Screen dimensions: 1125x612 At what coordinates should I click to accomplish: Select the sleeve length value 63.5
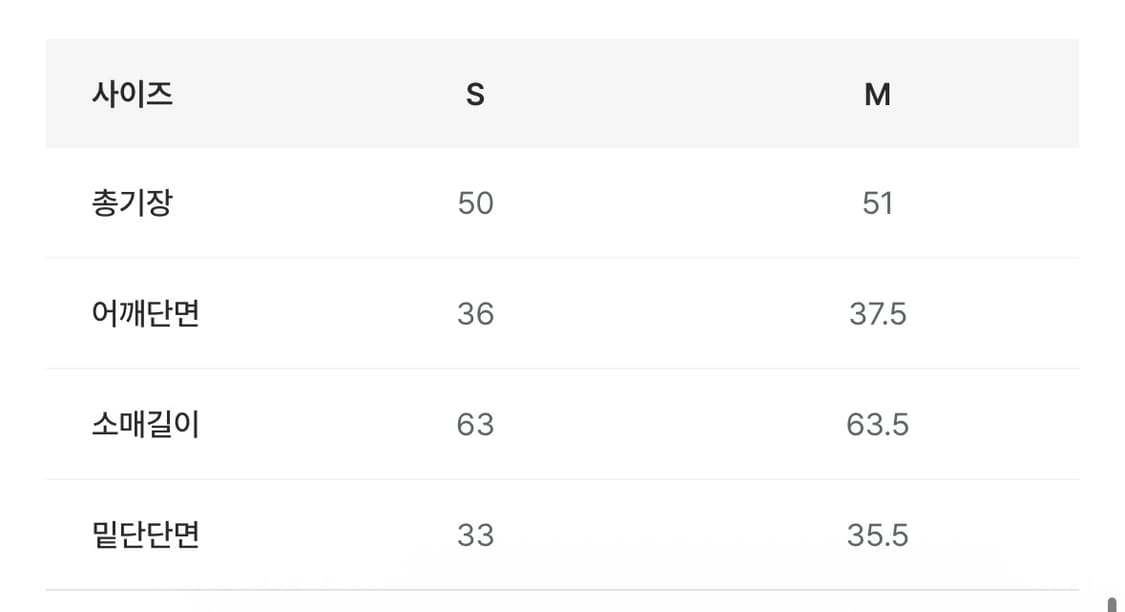pyautogui.click(x=877, y=425)
